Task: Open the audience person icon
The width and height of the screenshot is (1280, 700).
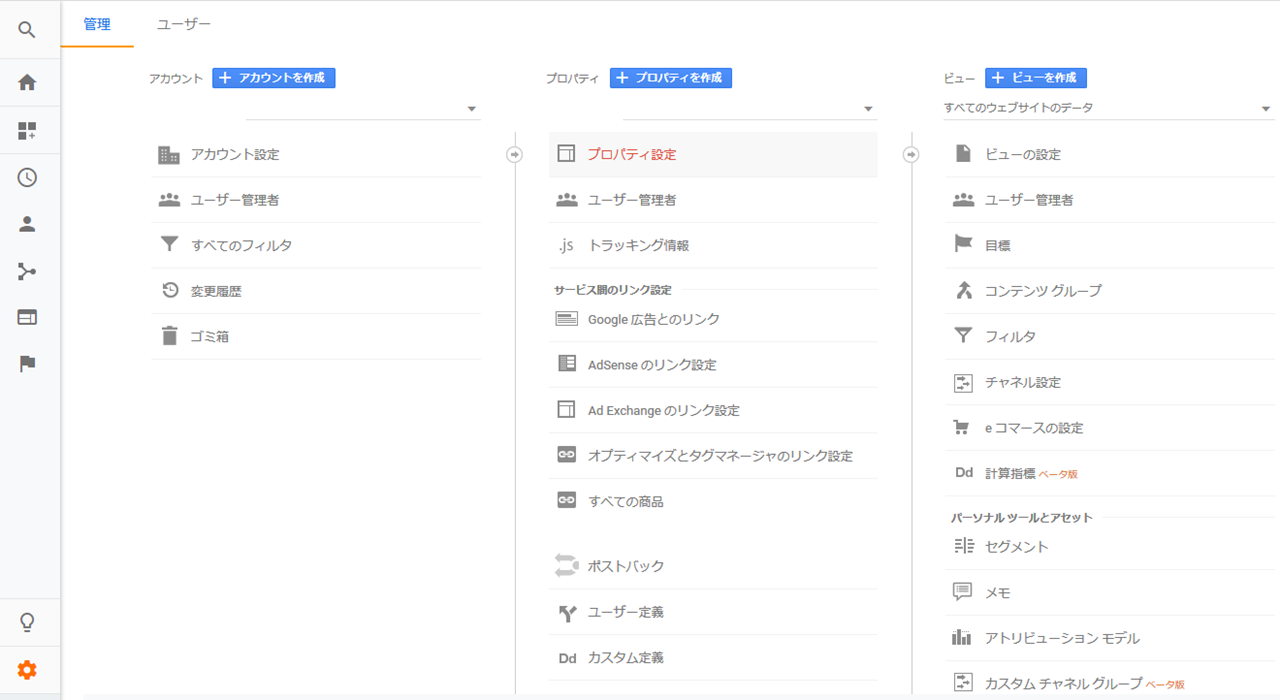Action: coord(27,225)
